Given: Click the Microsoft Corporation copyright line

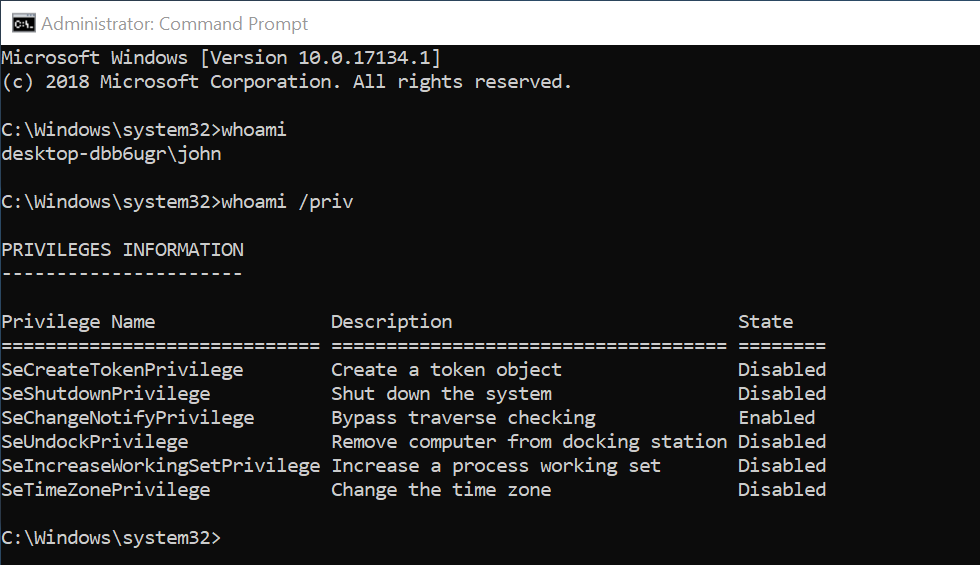Looking at the screenshot, I should pyautogui.click(x=286, y=82).
